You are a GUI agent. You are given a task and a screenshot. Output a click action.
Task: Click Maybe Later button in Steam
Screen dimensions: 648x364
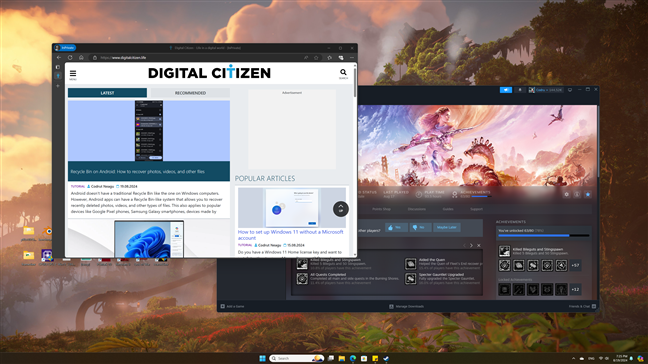[447, 228]
